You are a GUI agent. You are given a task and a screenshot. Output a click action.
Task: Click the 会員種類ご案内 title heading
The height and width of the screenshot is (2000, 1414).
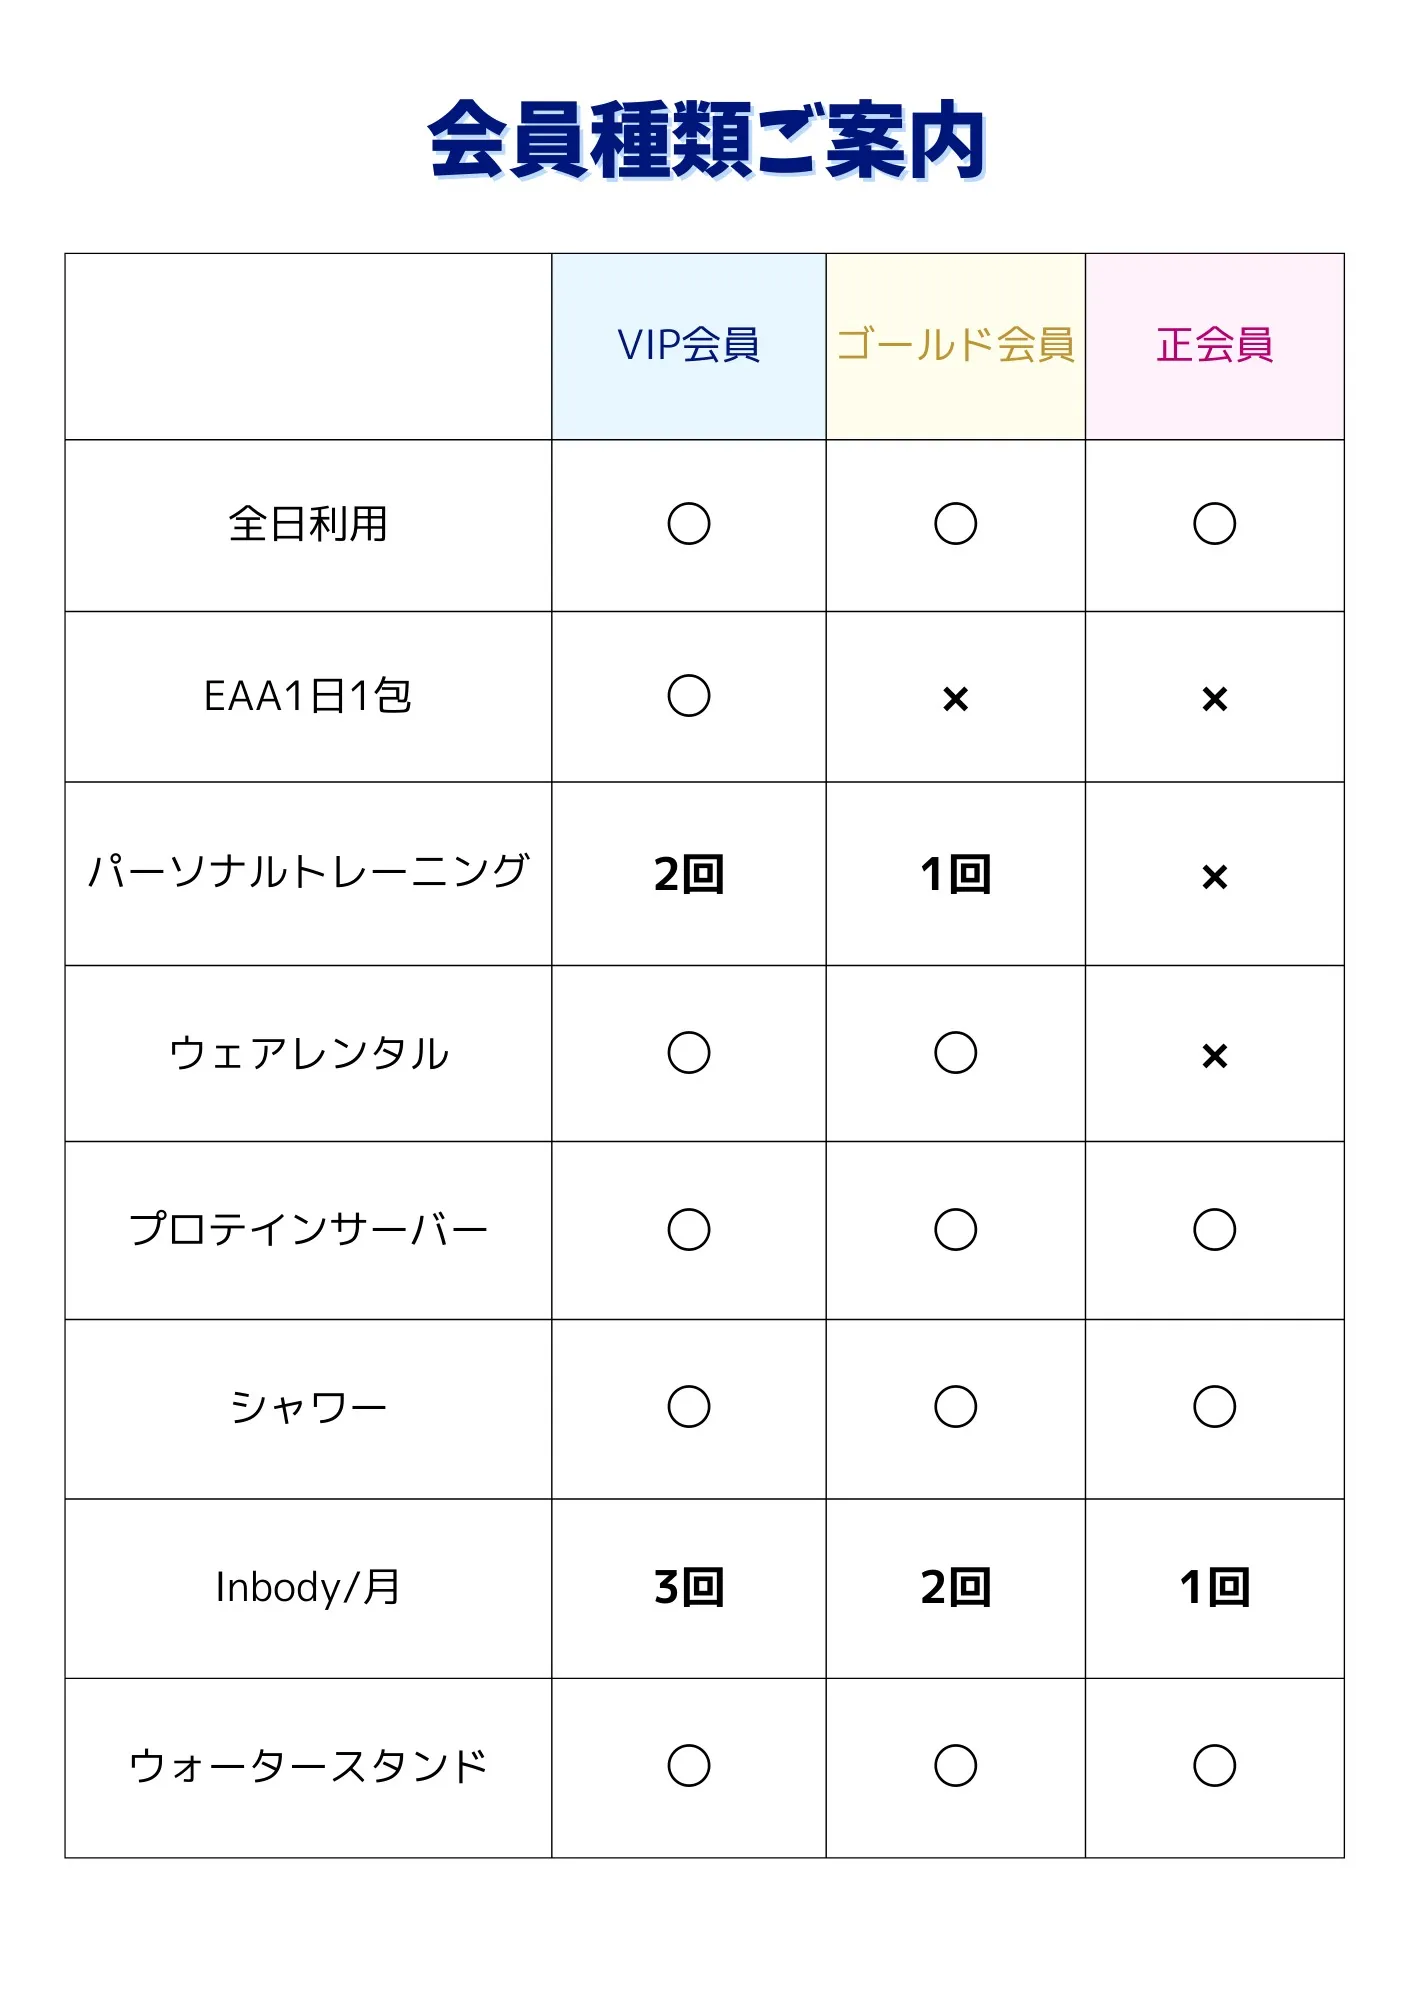pyautogui.click(x=707, y=140)
